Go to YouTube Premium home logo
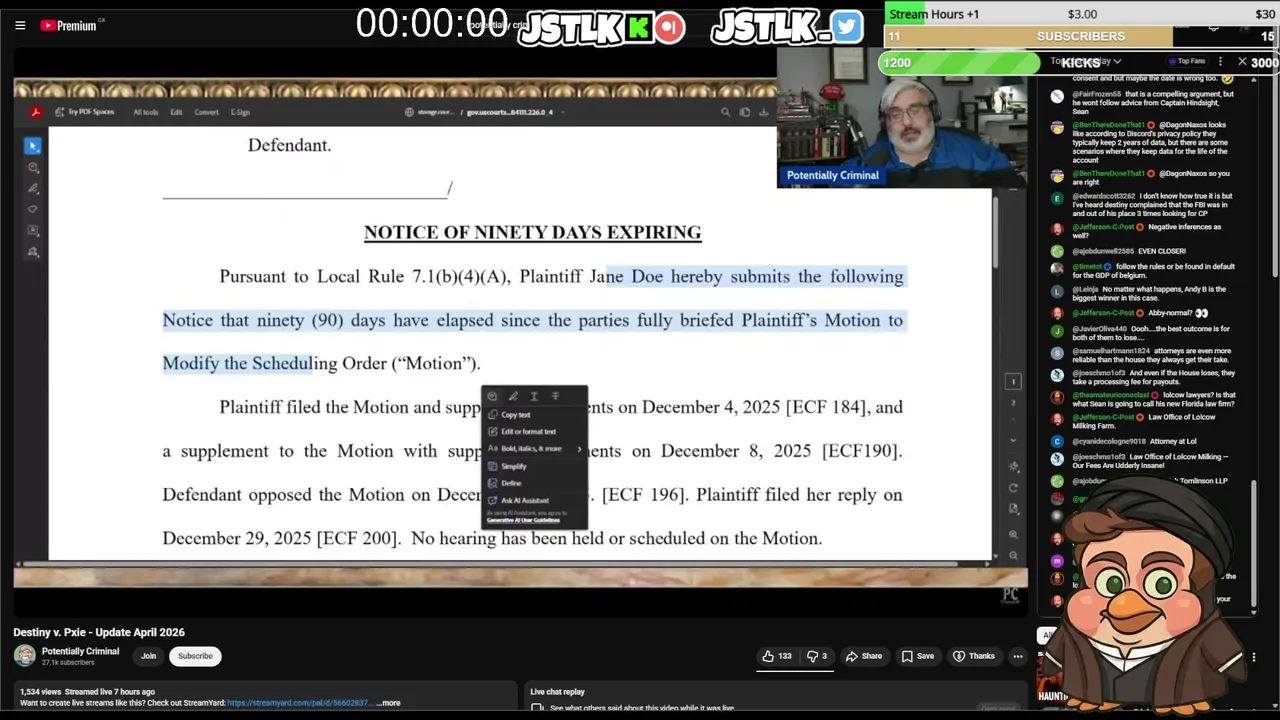This screenshot has height=720, width=1280. click(69, 25)
